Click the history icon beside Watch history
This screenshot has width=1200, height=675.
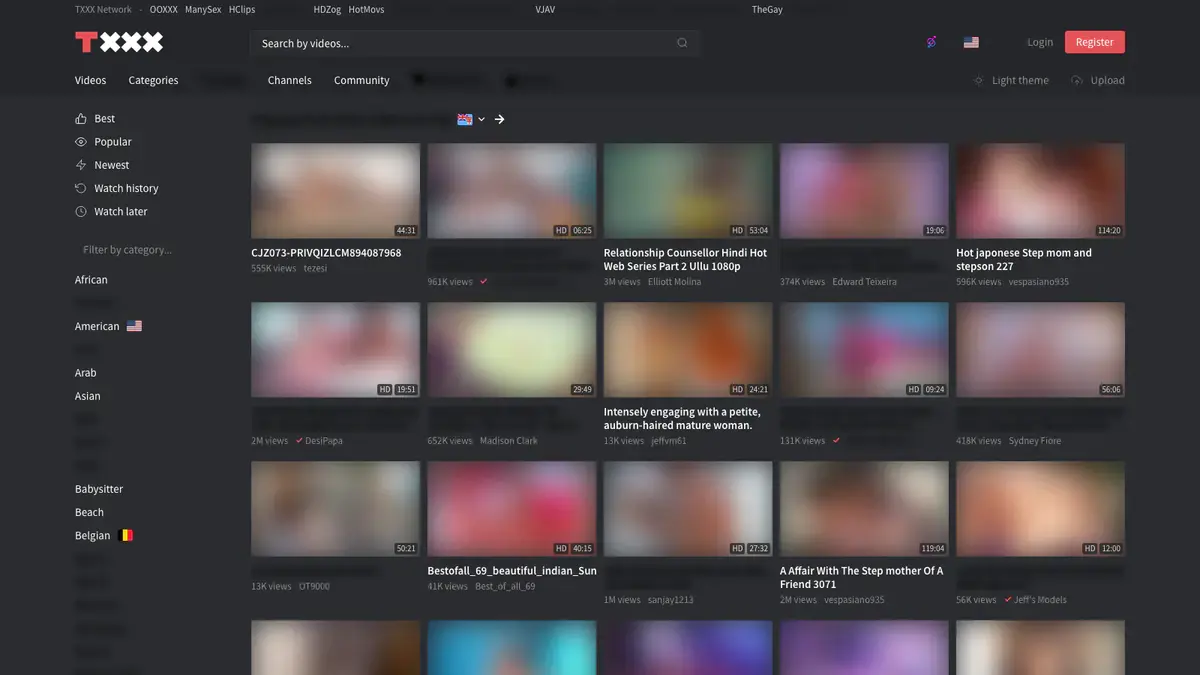[x=81, y=188]
